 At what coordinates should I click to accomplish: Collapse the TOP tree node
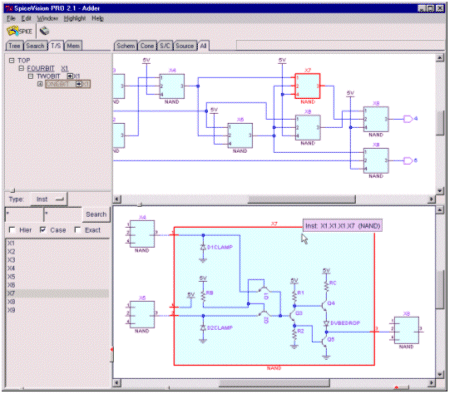[x=12, y=60]
